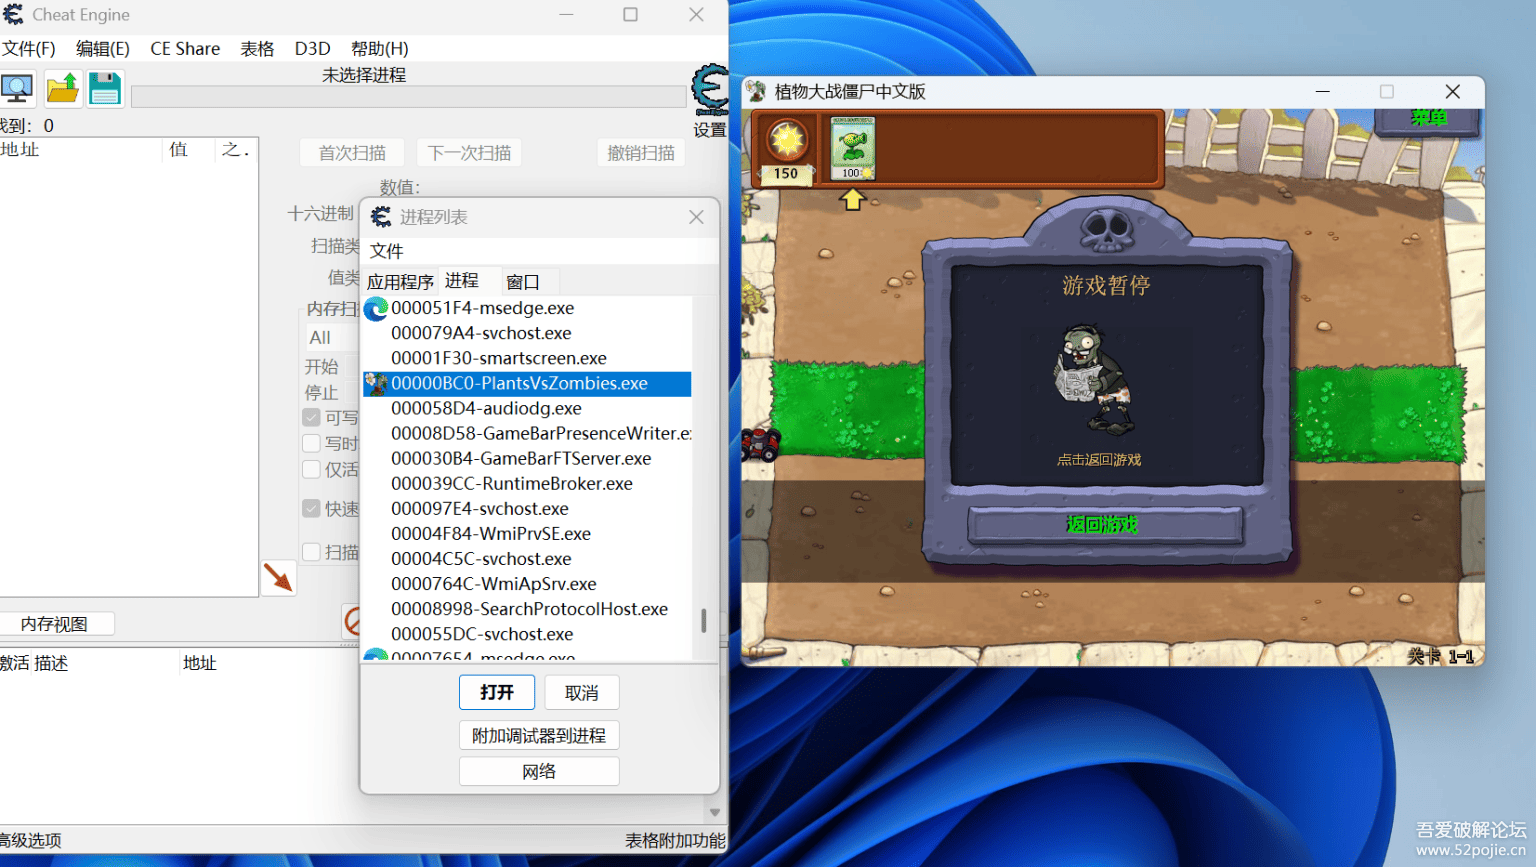Open the CE Share menu
Viewport: 1536px width, 867px height.
point(185,49)
